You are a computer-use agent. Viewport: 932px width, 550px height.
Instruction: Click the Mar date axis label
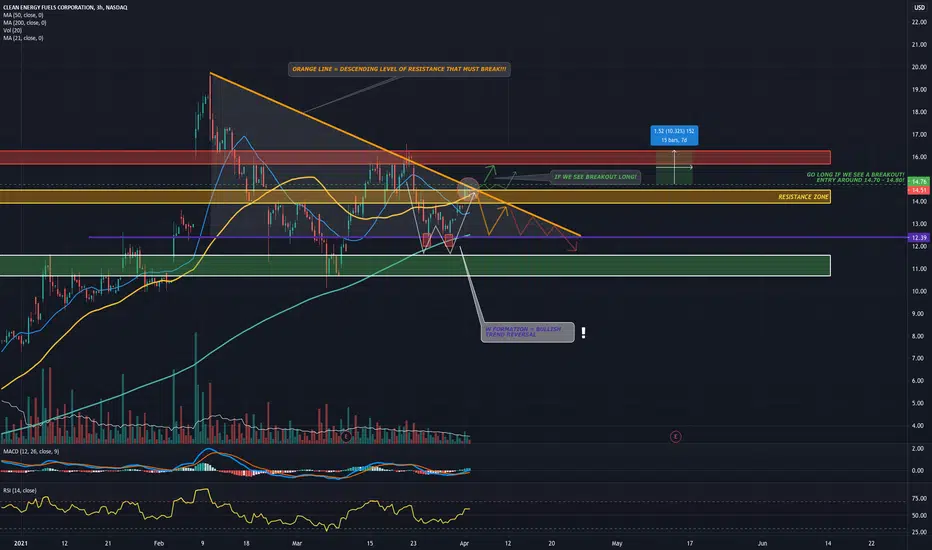(x=297, y=543)
